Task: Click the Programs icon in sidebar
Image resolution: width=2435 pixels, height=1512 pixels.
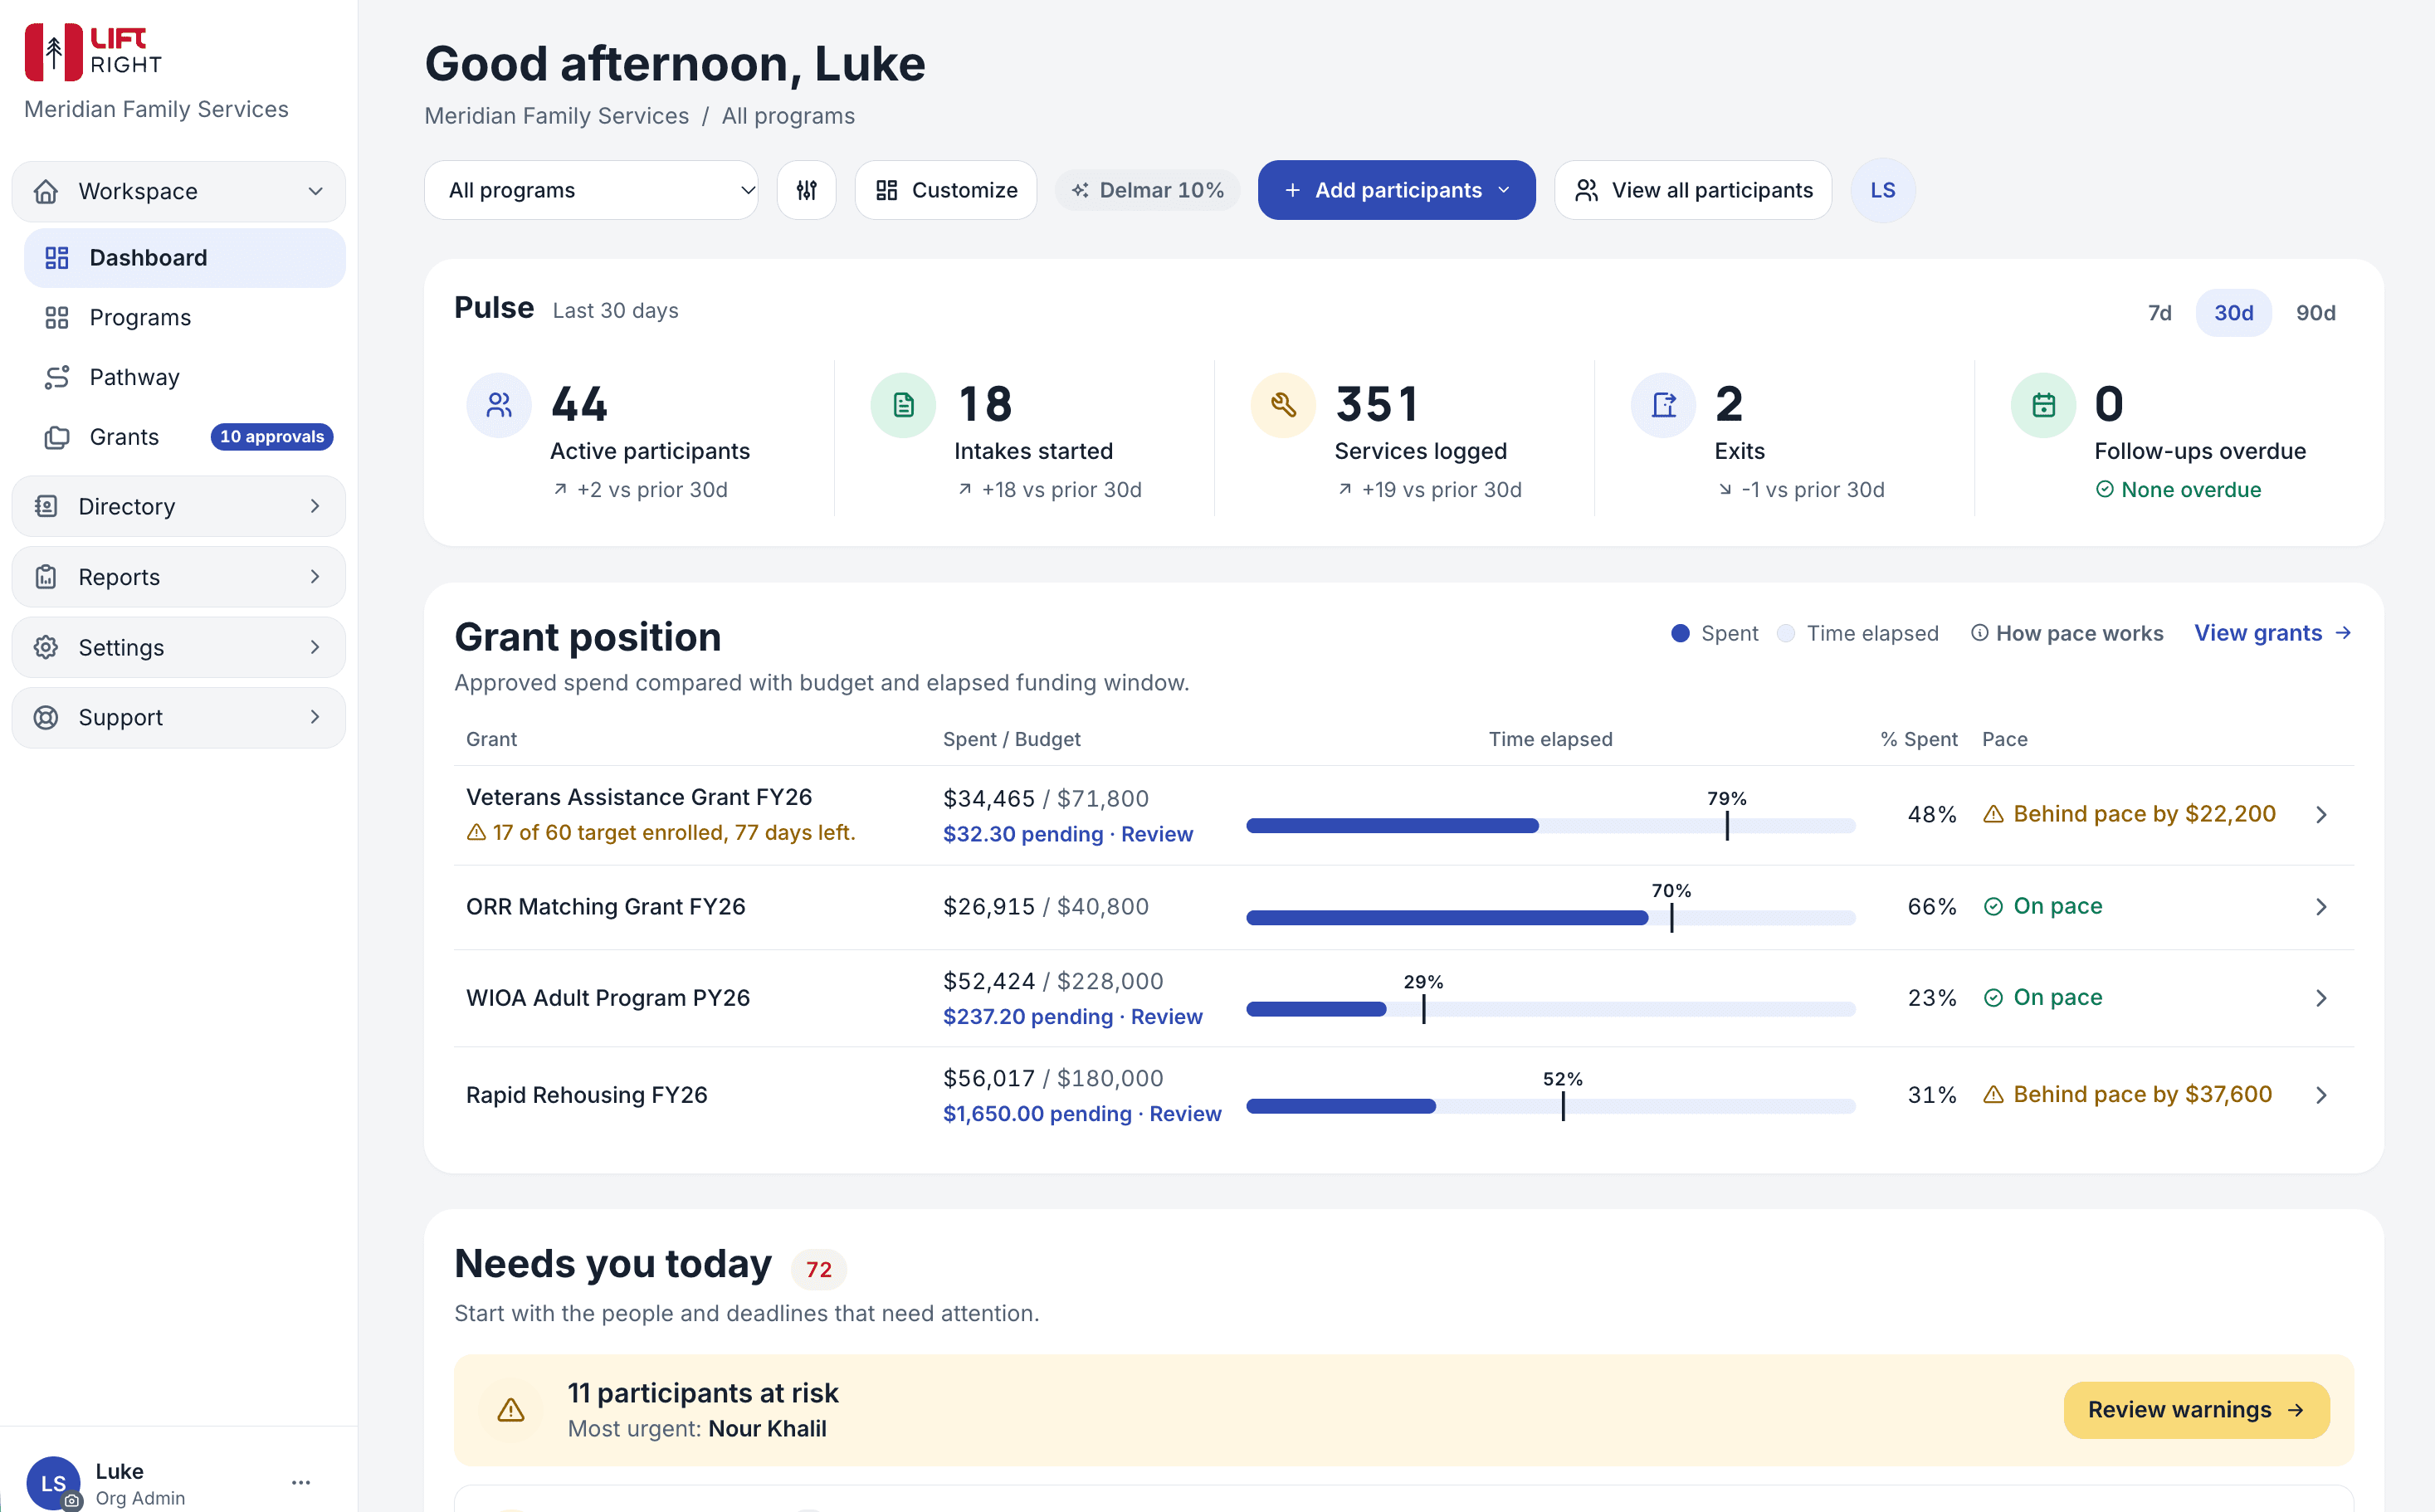Action: pos(57,318)
